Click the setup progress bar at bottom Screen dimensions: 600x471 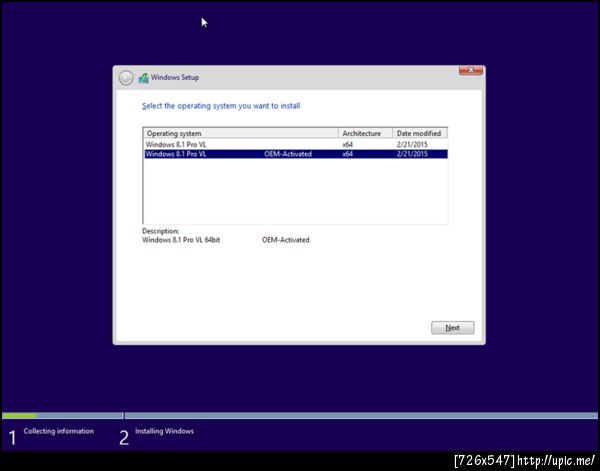300,416
